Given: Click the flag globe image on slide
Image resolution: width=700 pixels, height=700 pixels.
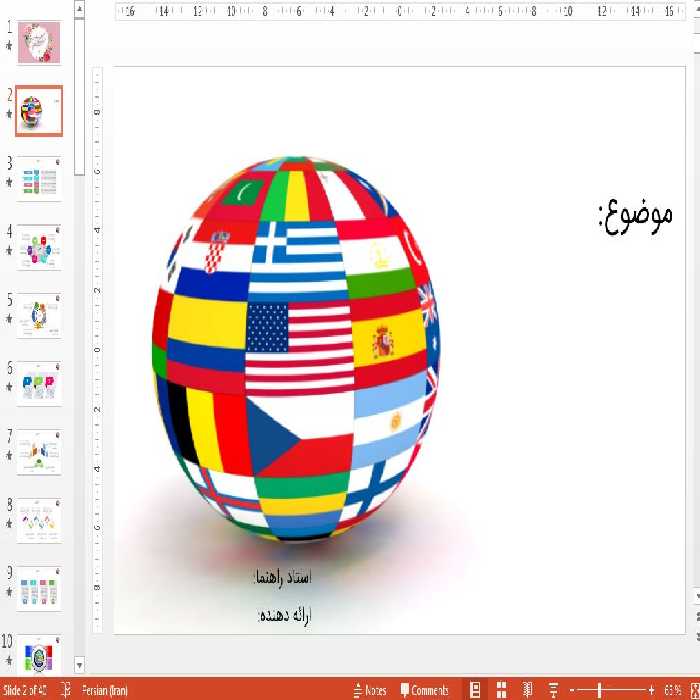Looking at the screenshot, I should pyautogui.click(x=295, y=350).
